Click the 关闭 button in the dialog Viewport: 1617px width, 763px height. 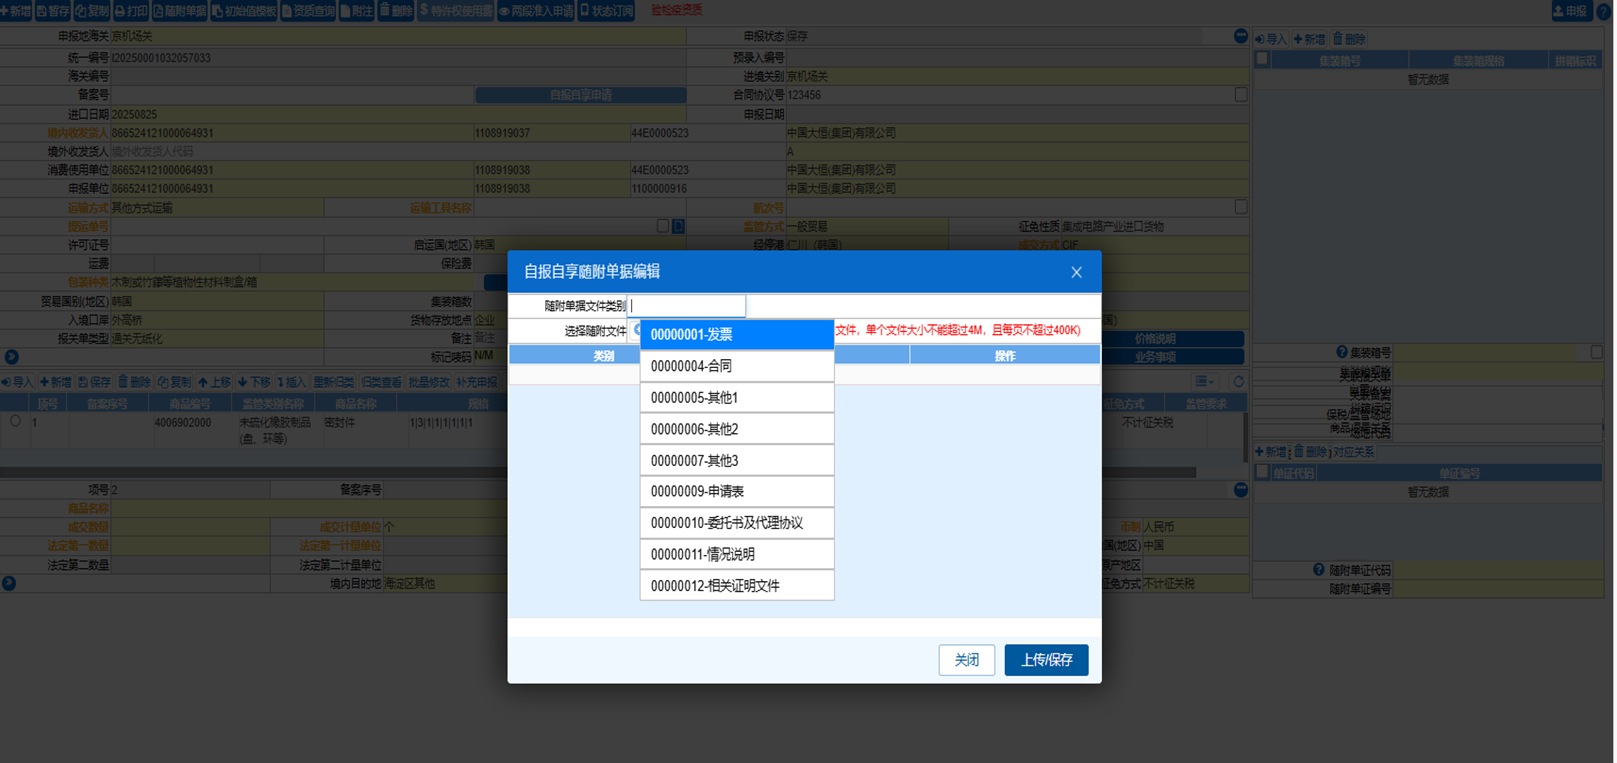click(x=966, y=660)
